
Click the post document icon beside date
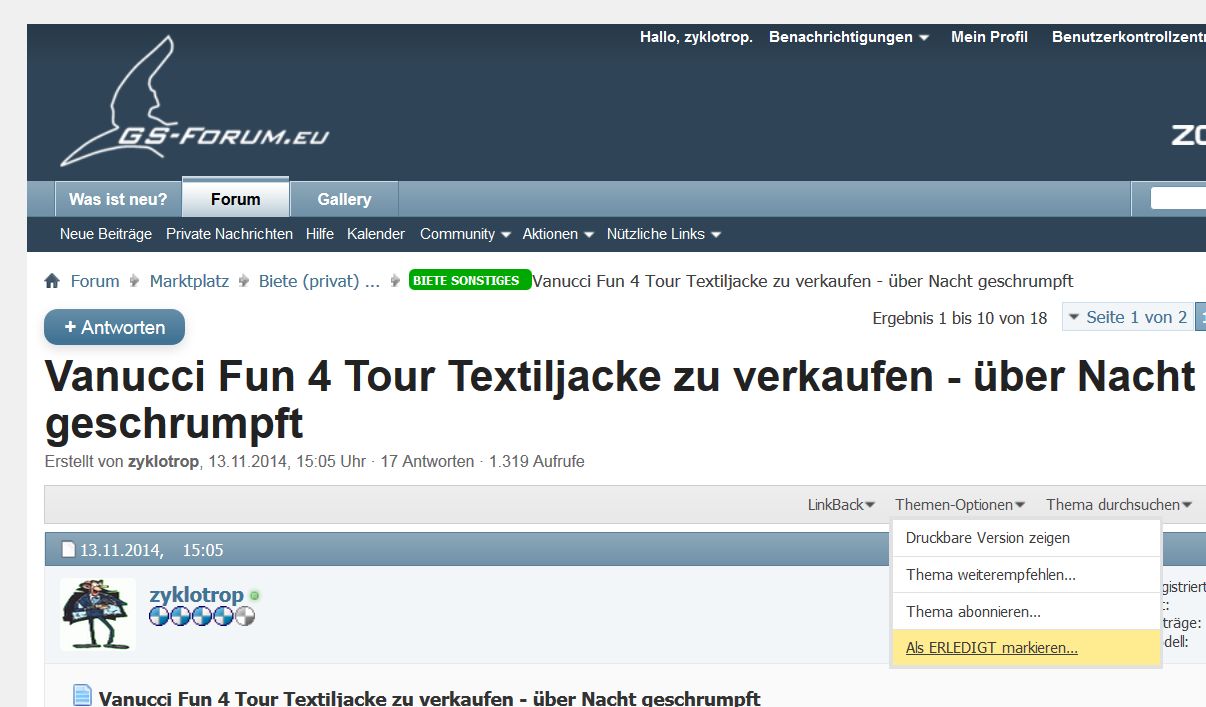tap(68, 550)
